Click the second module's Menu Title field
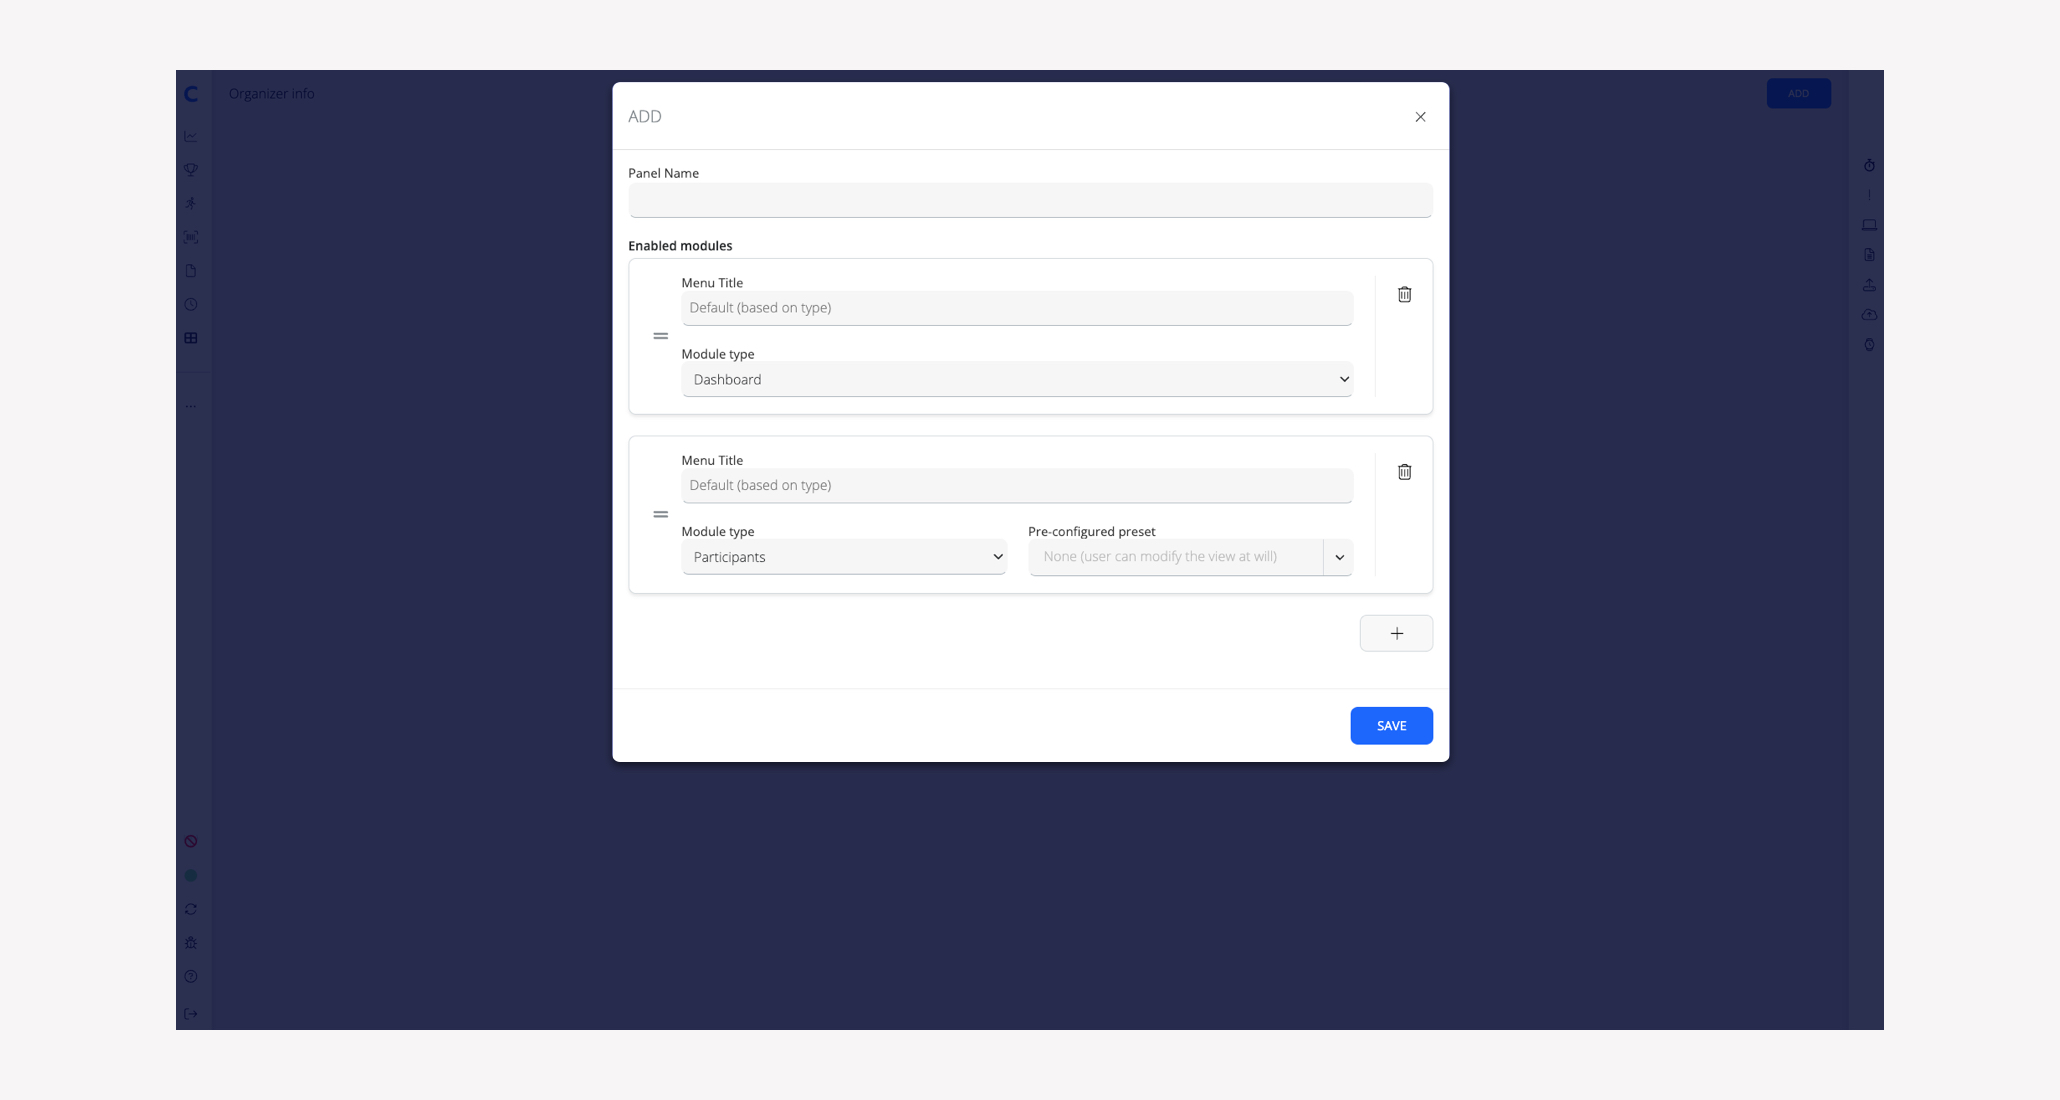Viewport: 2060px width, 1100px height. [x=1017, y=485]
